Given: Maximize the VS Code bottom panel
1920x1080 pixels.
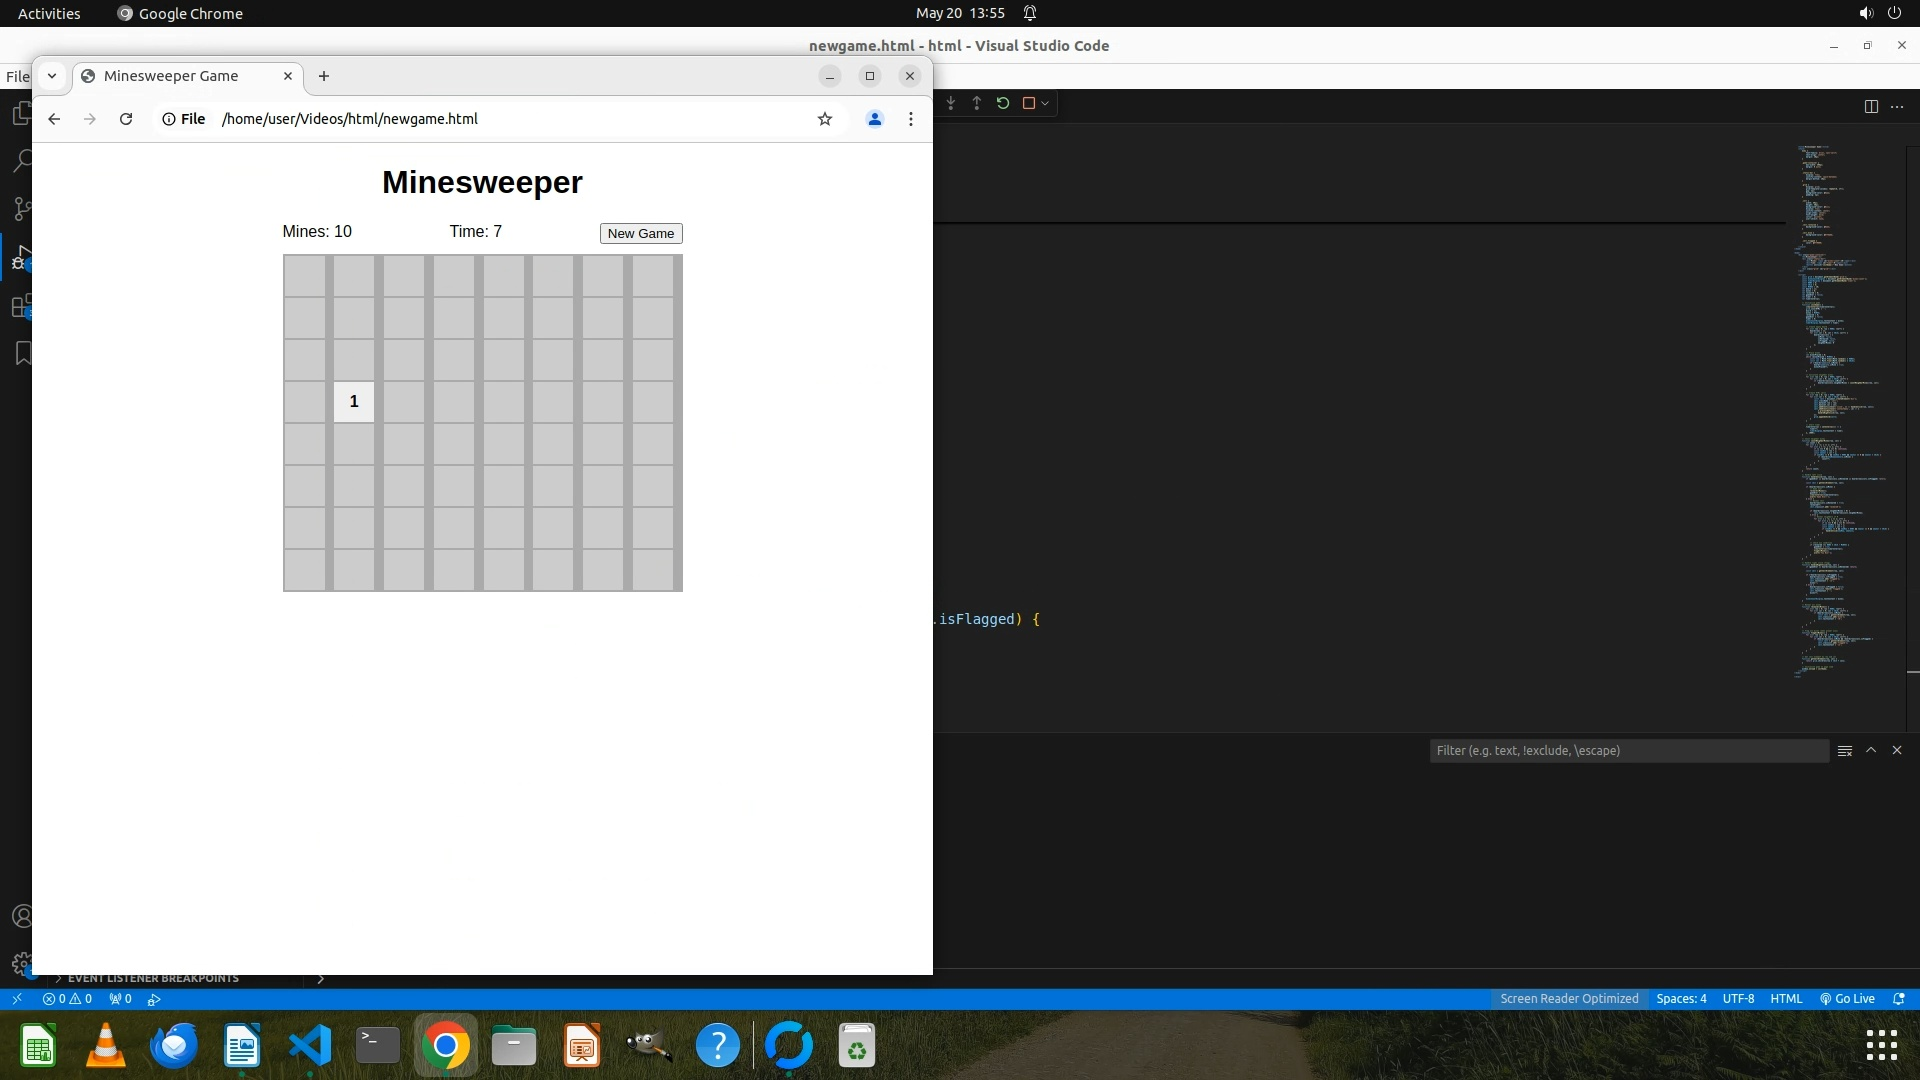Looking at the screenshot, I should tap(1871, 750).
